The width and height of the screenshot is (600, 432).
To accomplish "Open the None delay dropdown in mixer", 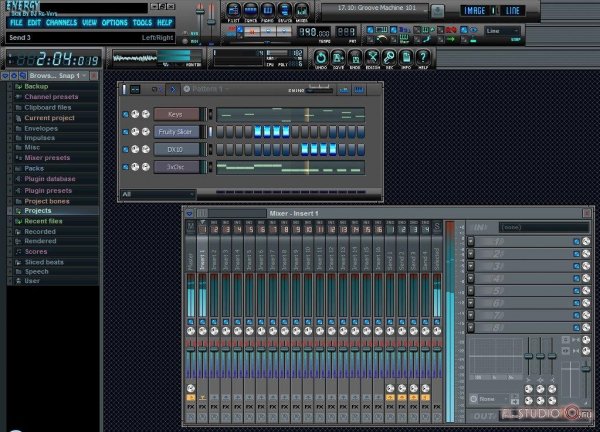I will pyautogui.click(x=492, y=399).
